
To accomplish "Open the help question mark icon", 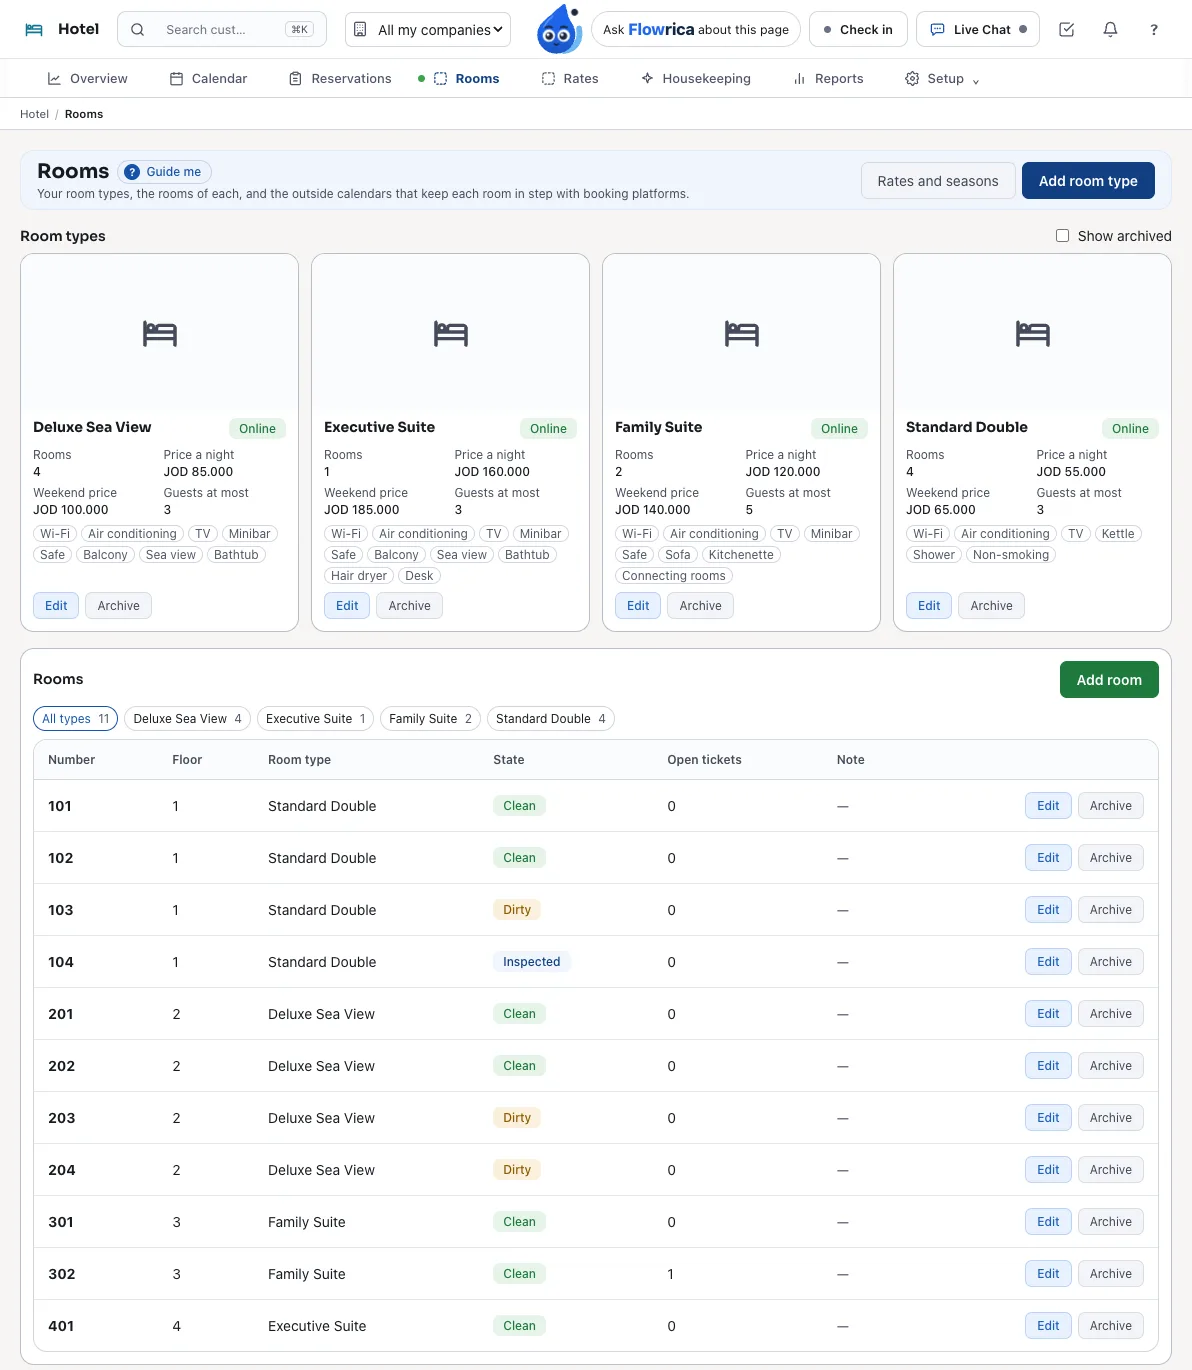I will pos(1154,30).
